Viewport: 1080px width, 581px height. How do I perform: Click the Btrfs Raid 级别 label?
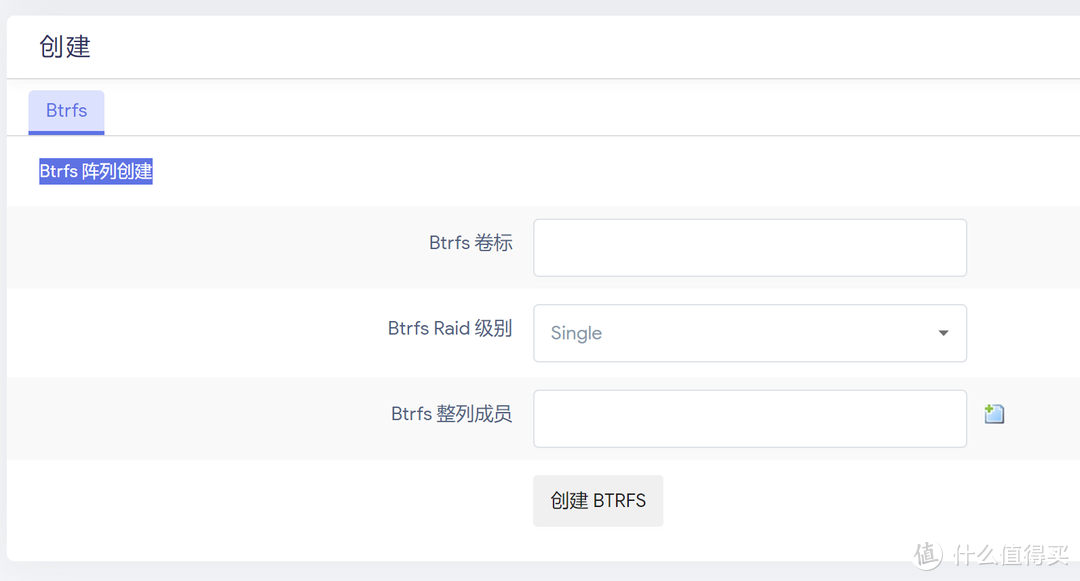click(x=450, y=327)
